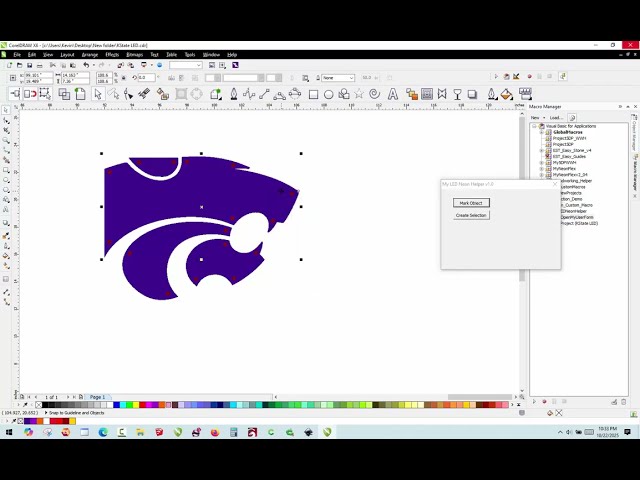Expand the GlobalMacros tree node

(x=542, y=132)
